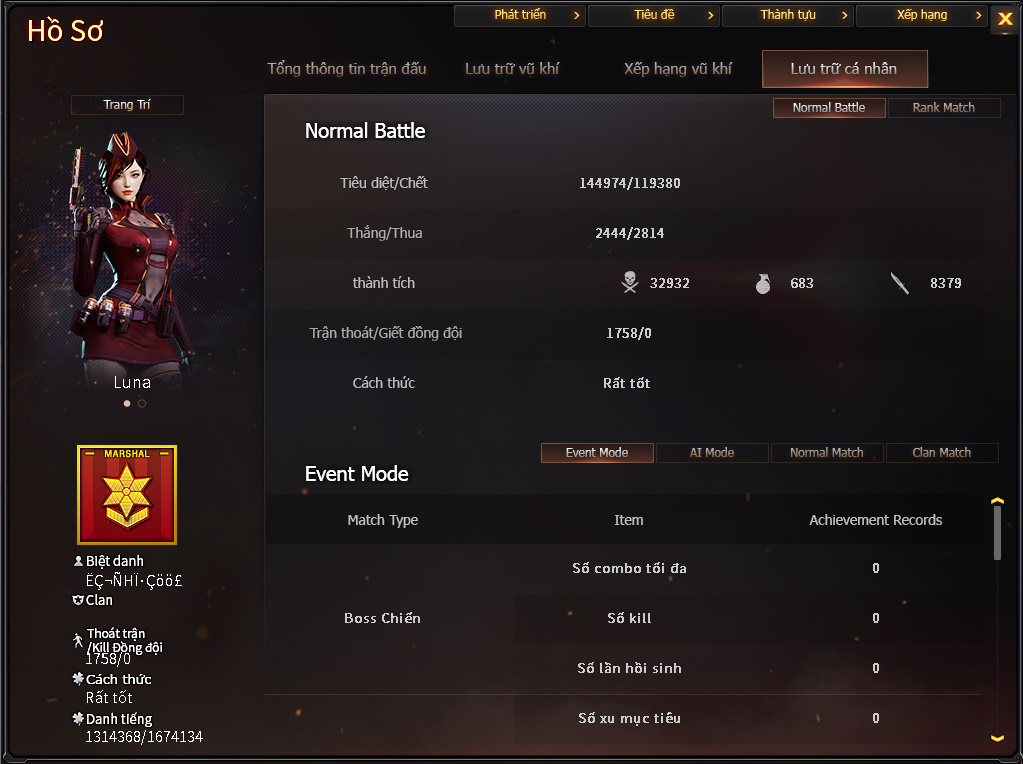Click the Thoát trận running man icon

pyautogui.click(x=78, y=640)
